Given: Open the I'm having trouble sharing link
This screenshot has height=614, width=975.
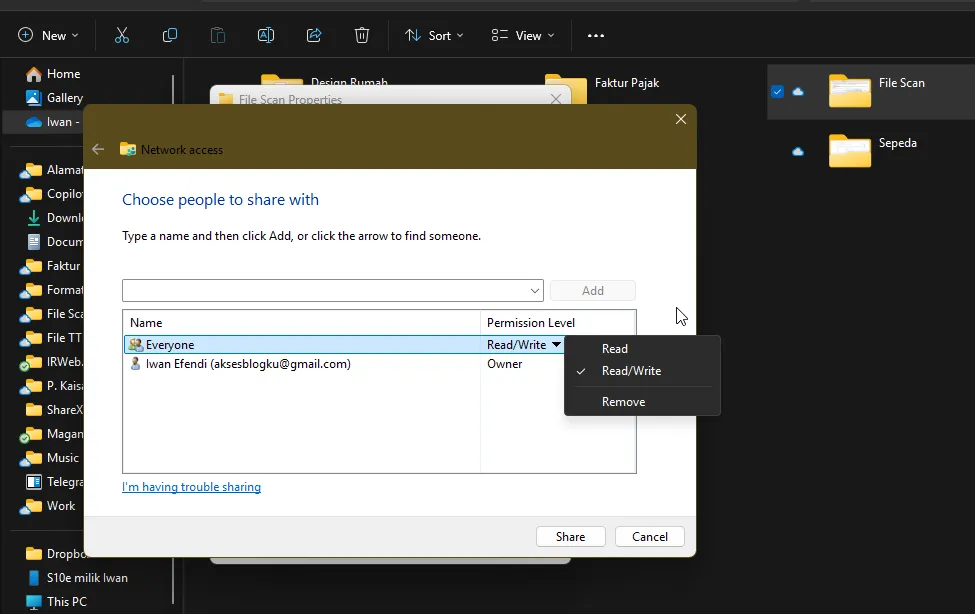Looking at the screenshot, I should coord(191,487).
